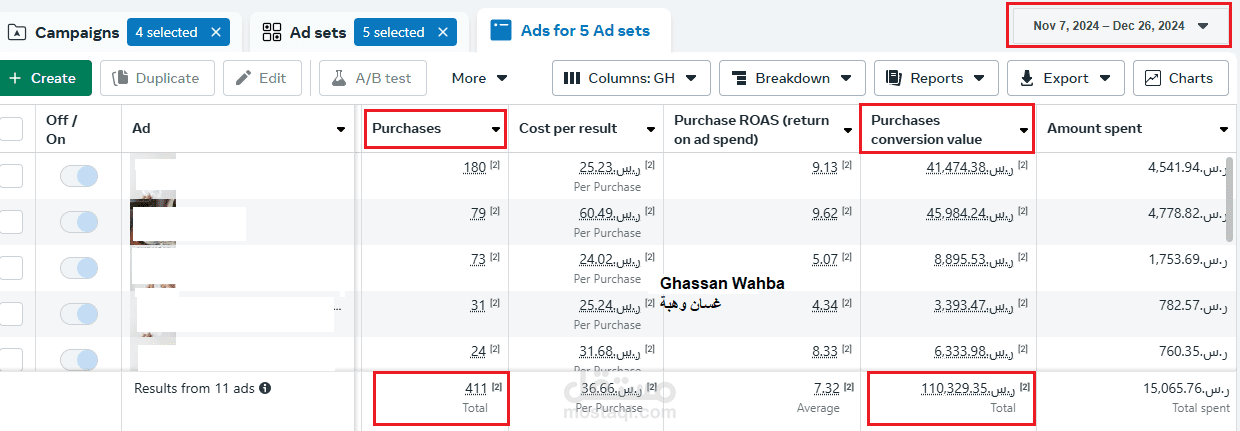
Task: Click the select-all checkbox in header
Action: point(11,128)
